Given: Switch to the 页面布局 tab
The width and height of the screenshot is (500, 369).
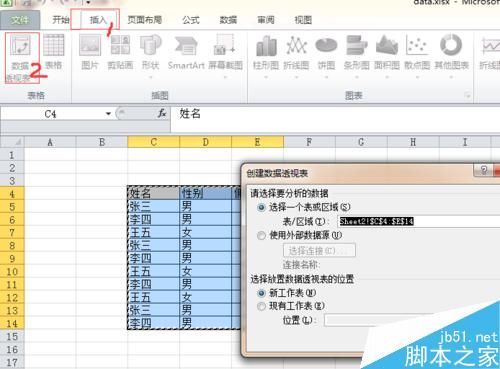Looking at the screenshot, I should click(x=145, y=20).
